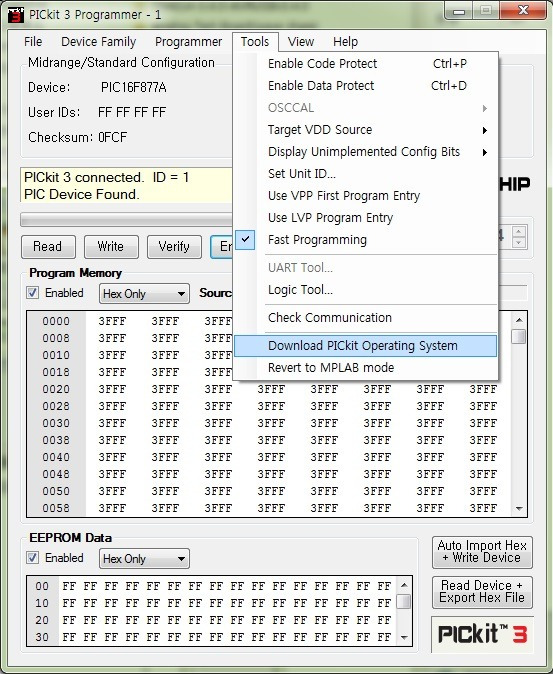
Task: Click the Read button
Action: click(x=48, y=247)
